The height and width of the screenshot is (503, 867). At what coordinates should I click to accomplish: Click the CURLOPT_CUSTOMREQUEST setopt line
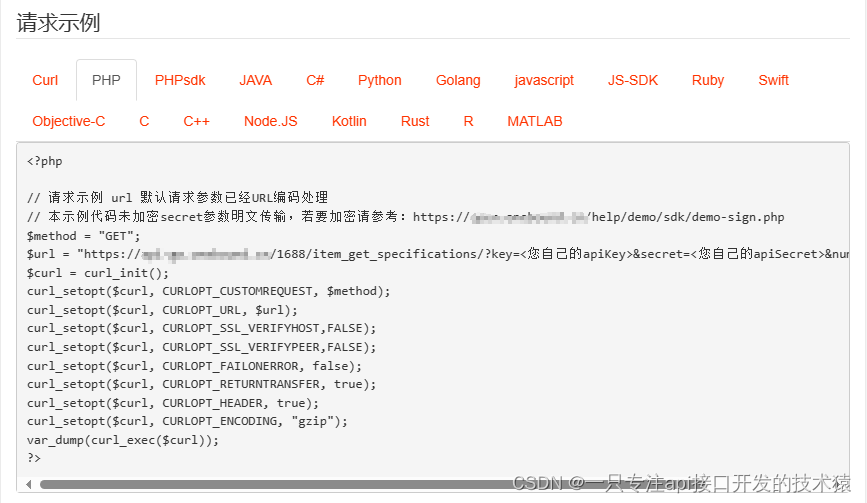(x=208, y=291)
